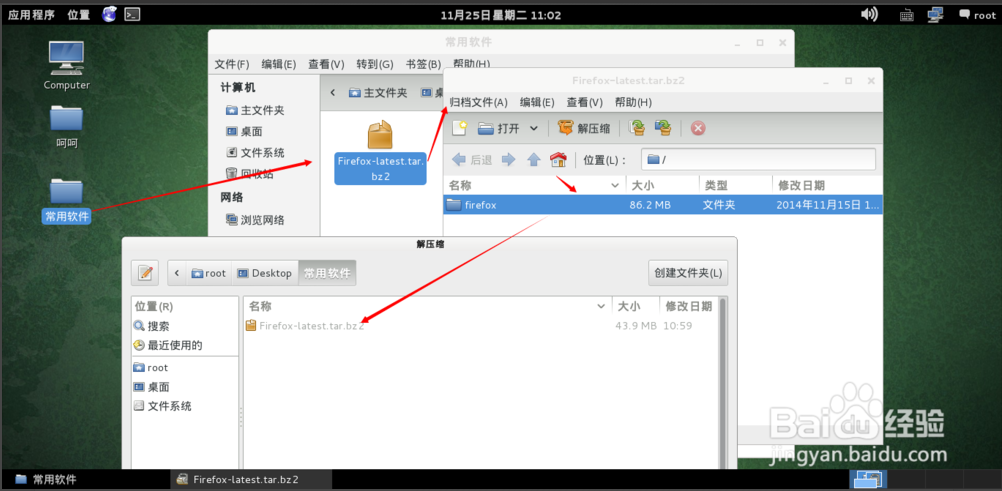Sort archive list by 大小 column
Viewport: 1002px width, 491px height.
[663, 185]
